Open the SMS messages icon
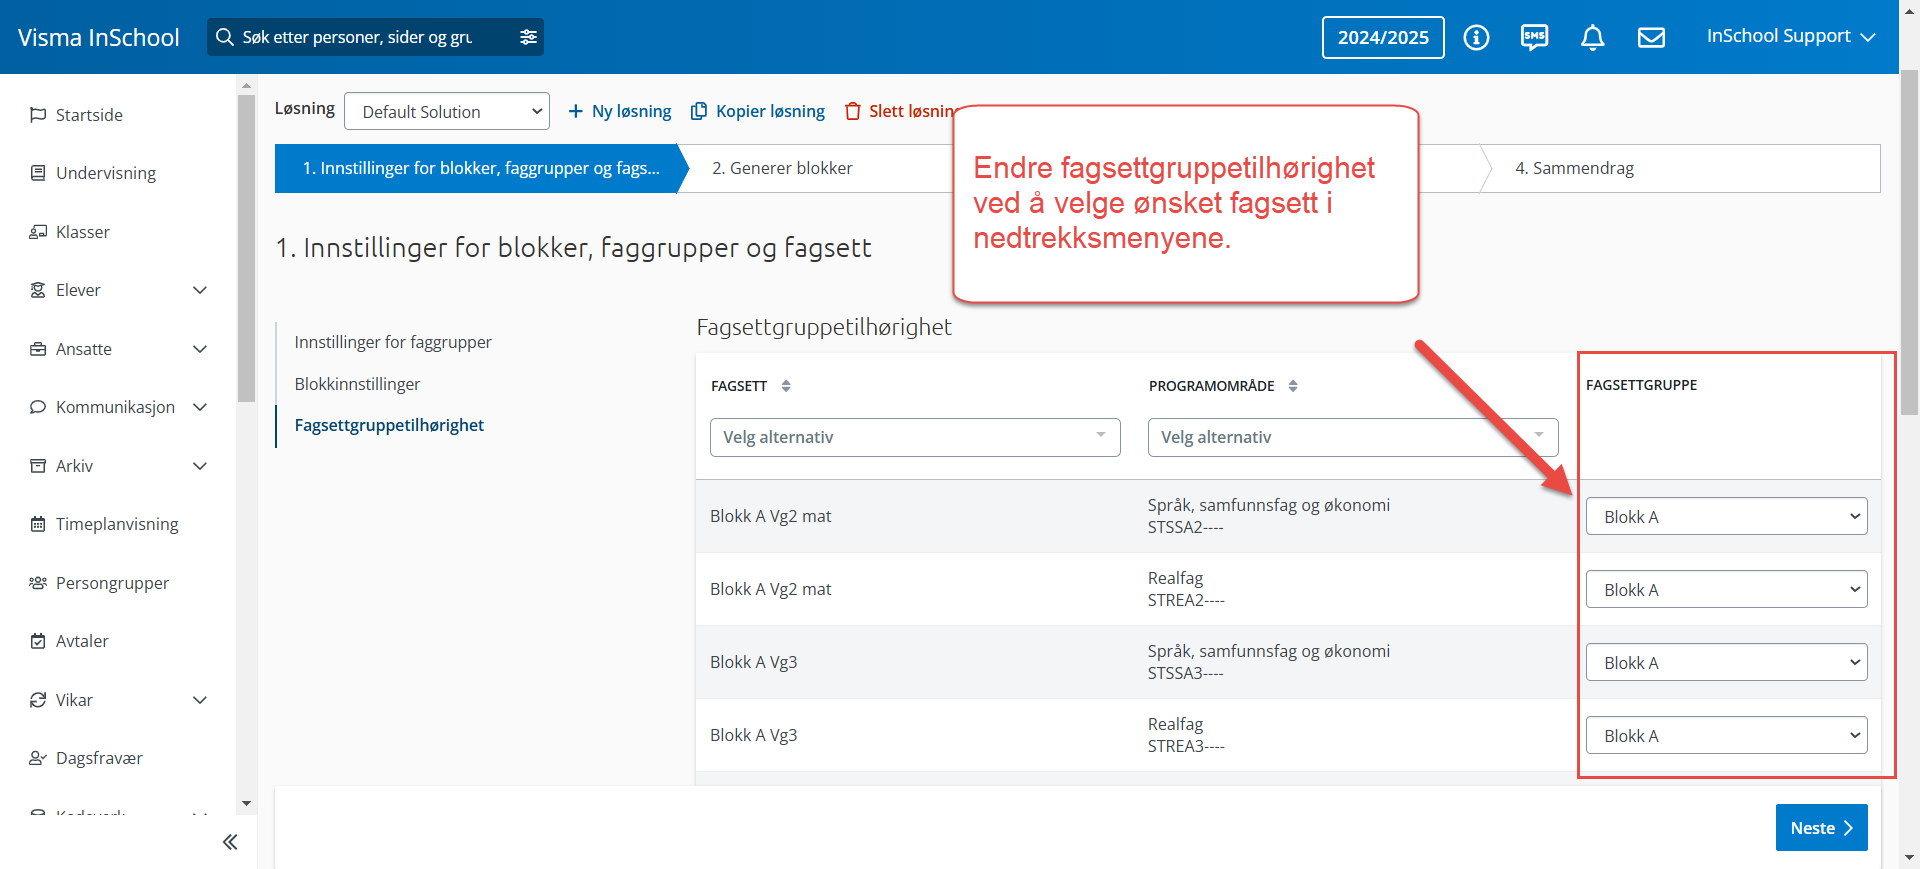The height and width of the screenshot is (869, 1920). pos(1534,37)
